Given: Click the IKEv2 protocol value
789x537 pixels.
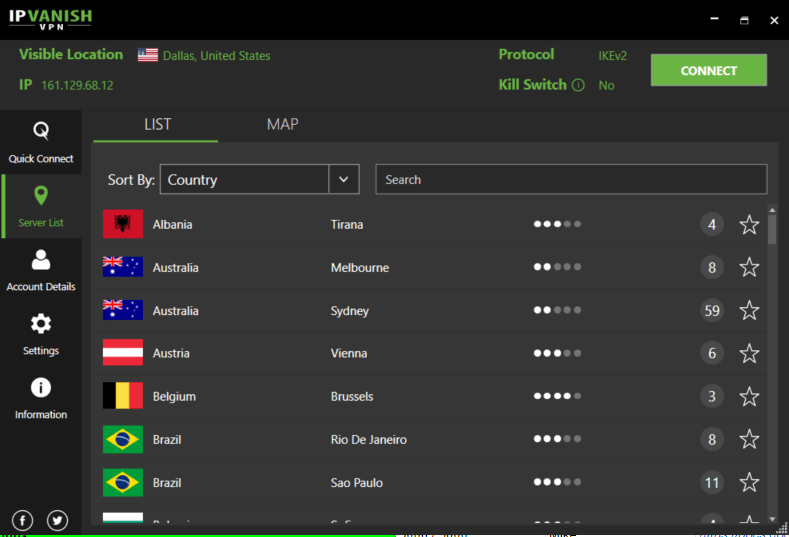Looking at the screenshot, I should 612,56.
